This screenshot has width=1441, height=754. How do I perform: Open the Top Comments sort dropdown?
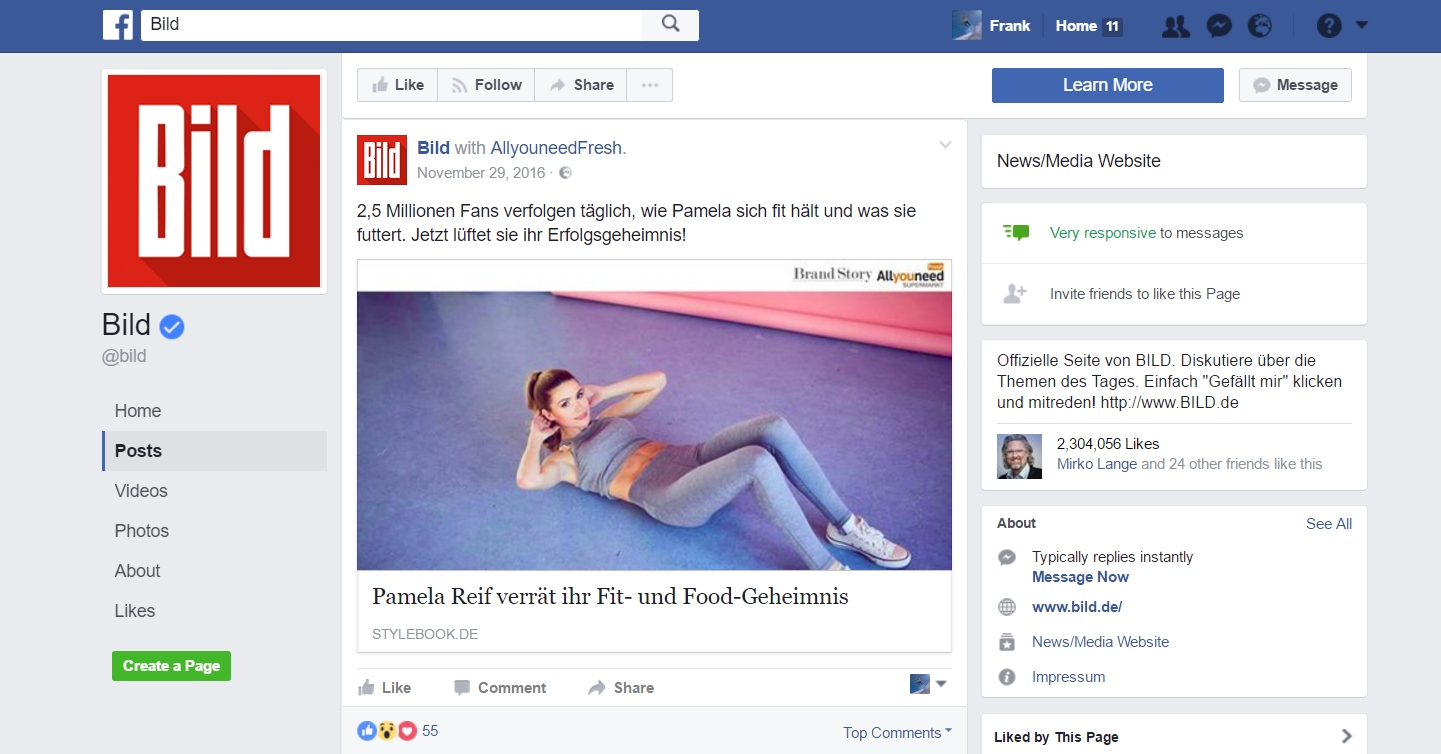(897, 733)
